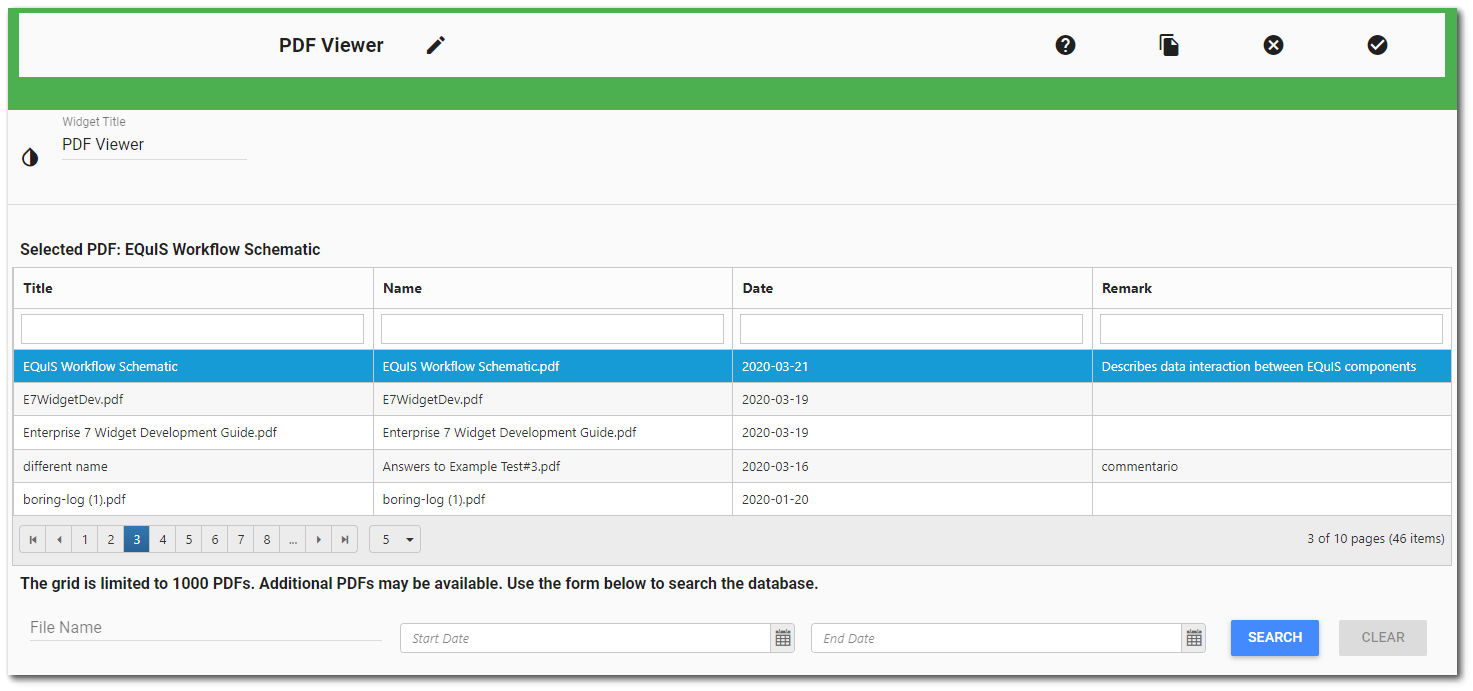Open the widget color contrast icon

click(30, 157)
